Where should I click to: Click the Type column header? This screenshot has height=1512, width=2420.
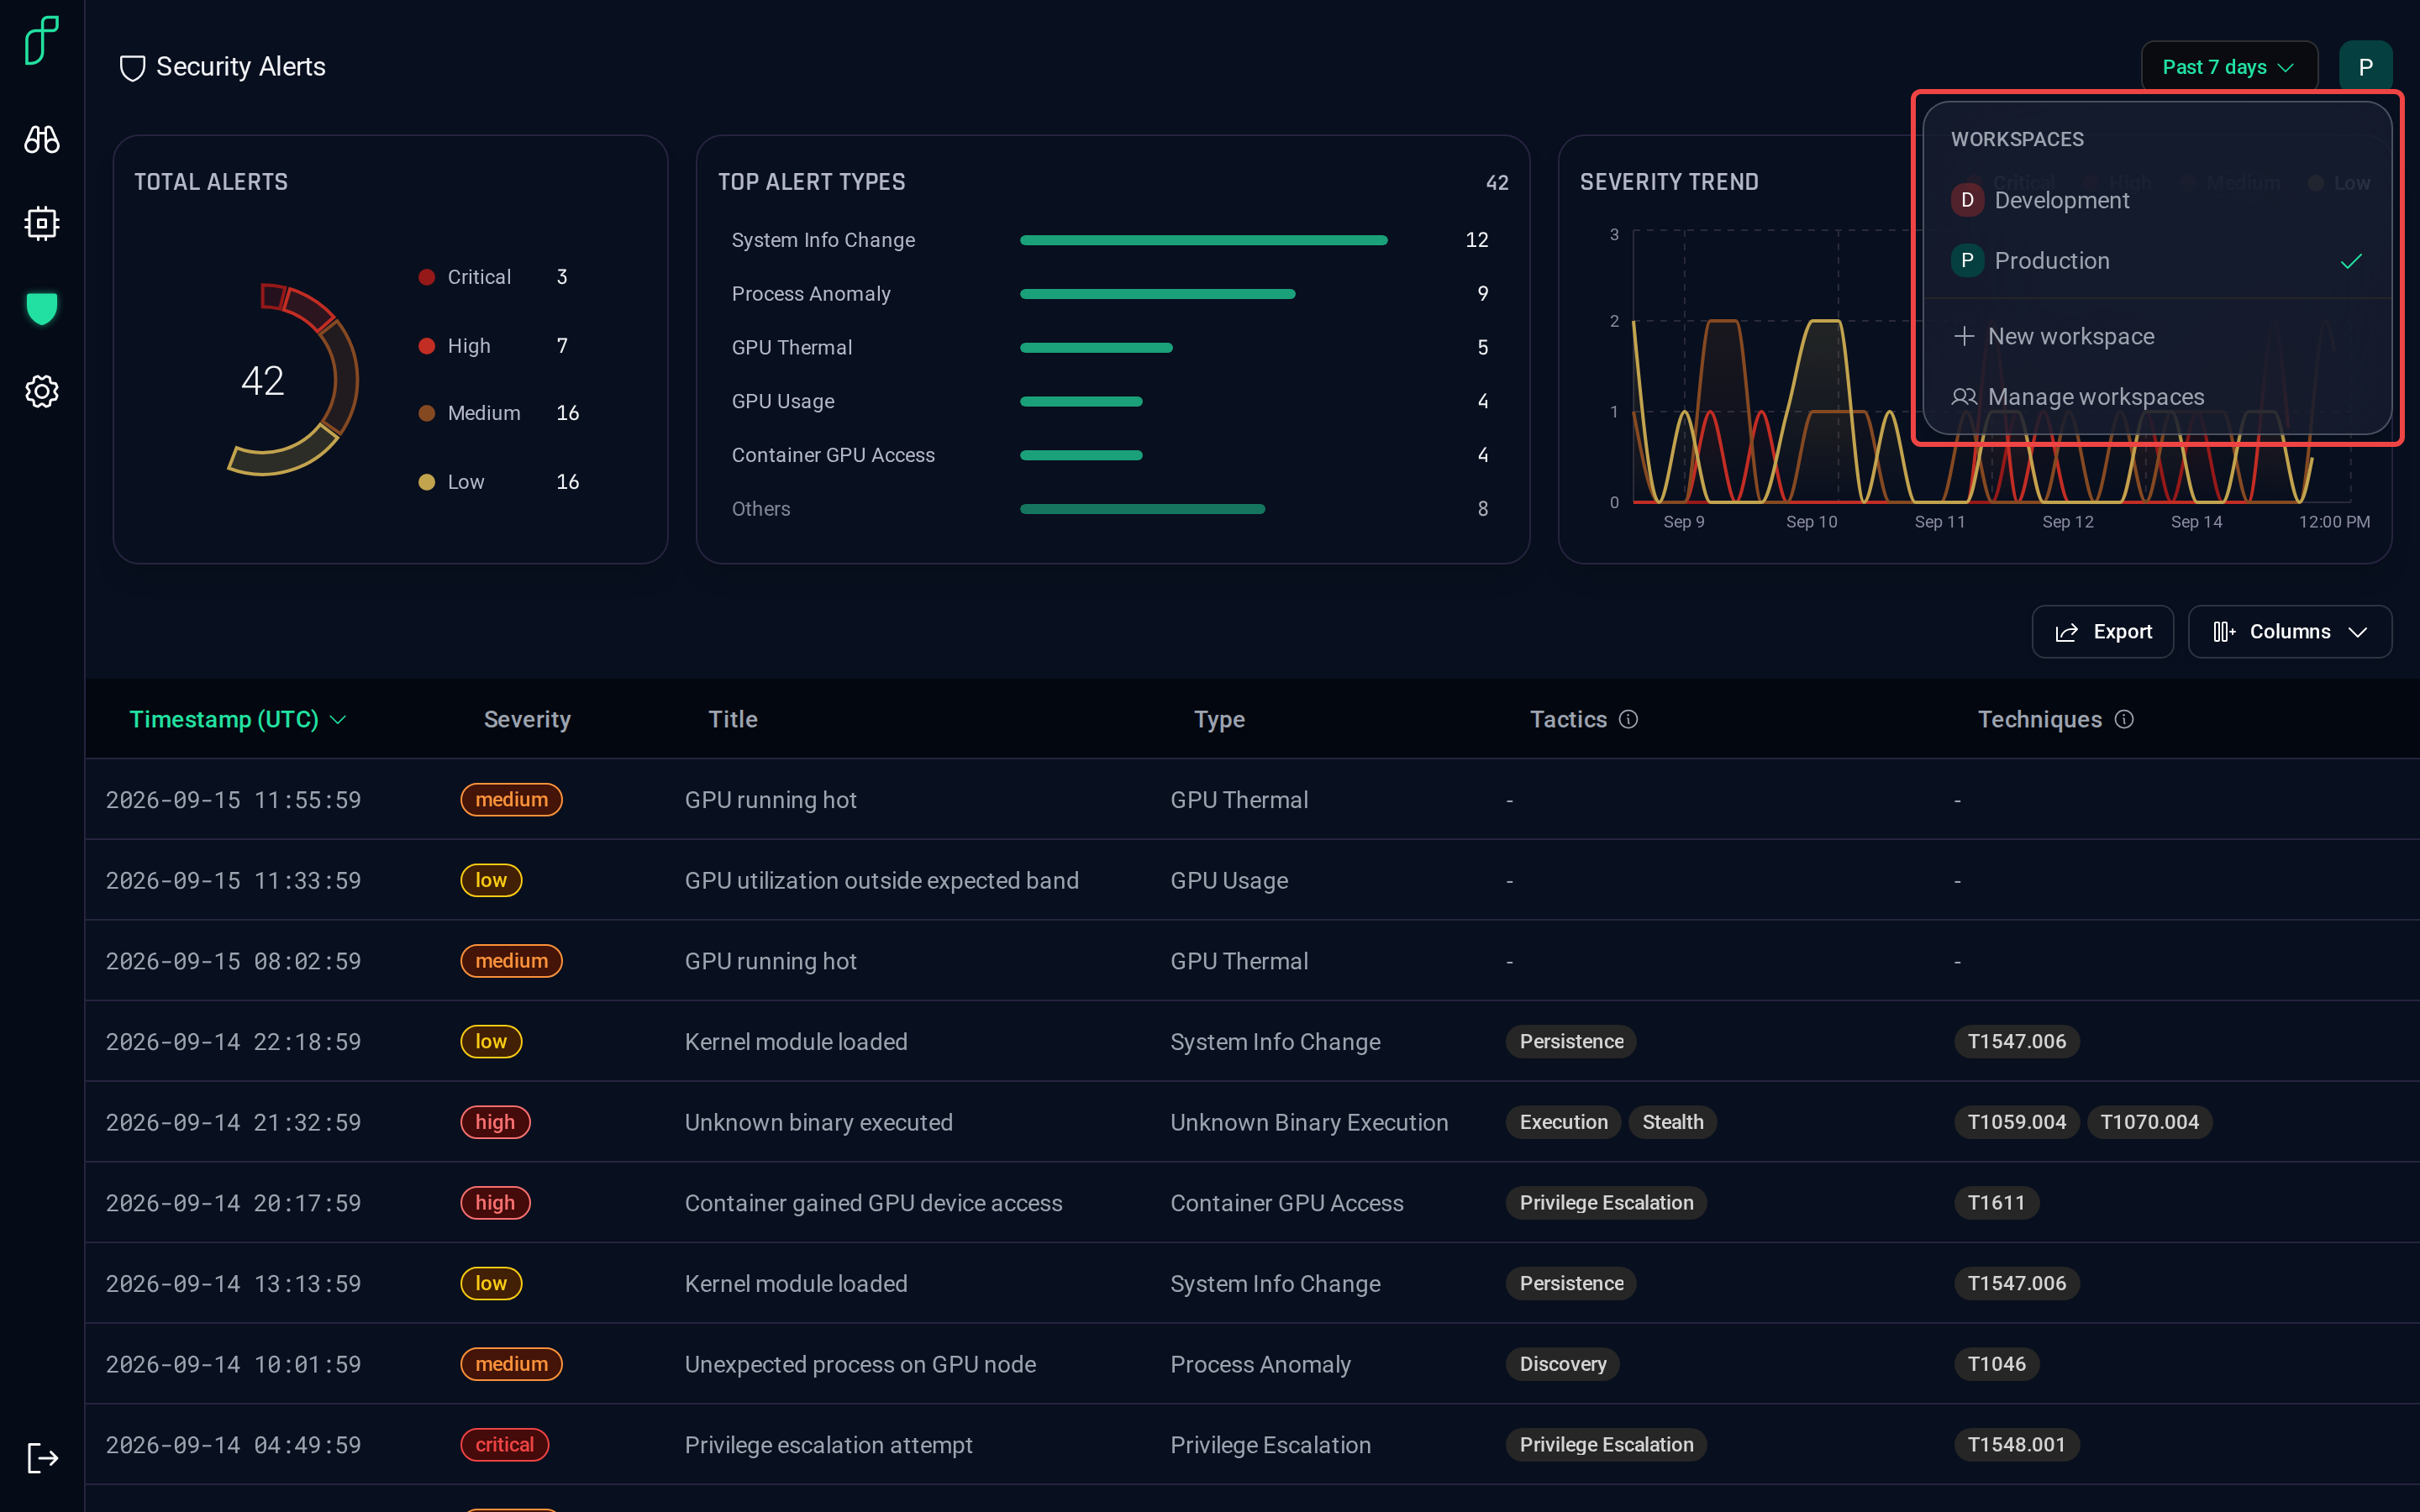coord(1219,719)
